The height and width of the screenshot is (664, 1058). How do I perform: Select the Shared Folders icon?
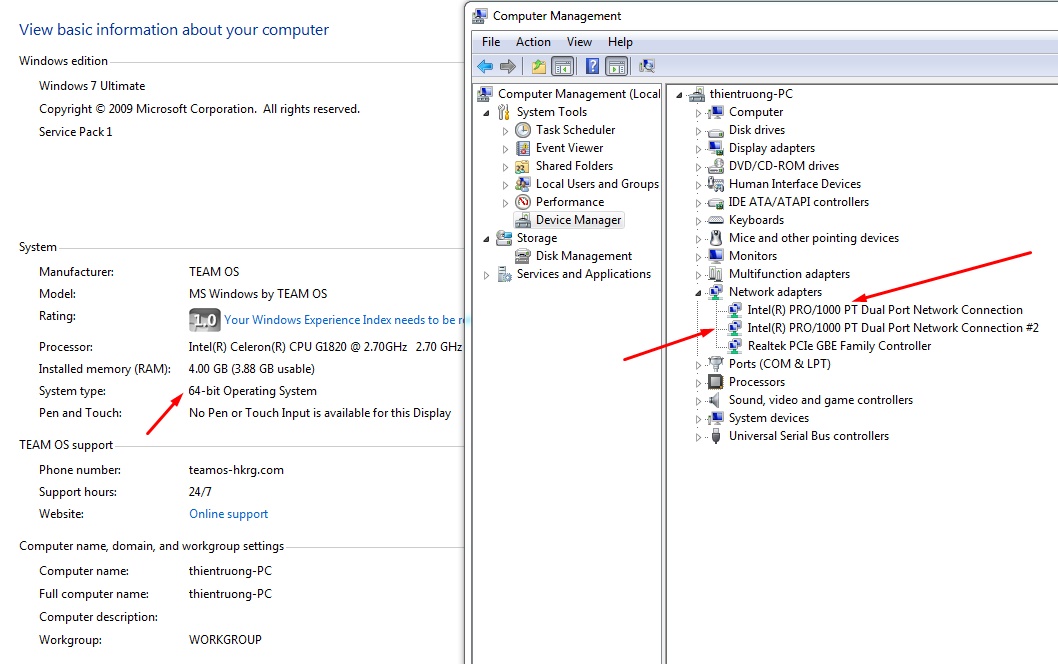[523, 166]
